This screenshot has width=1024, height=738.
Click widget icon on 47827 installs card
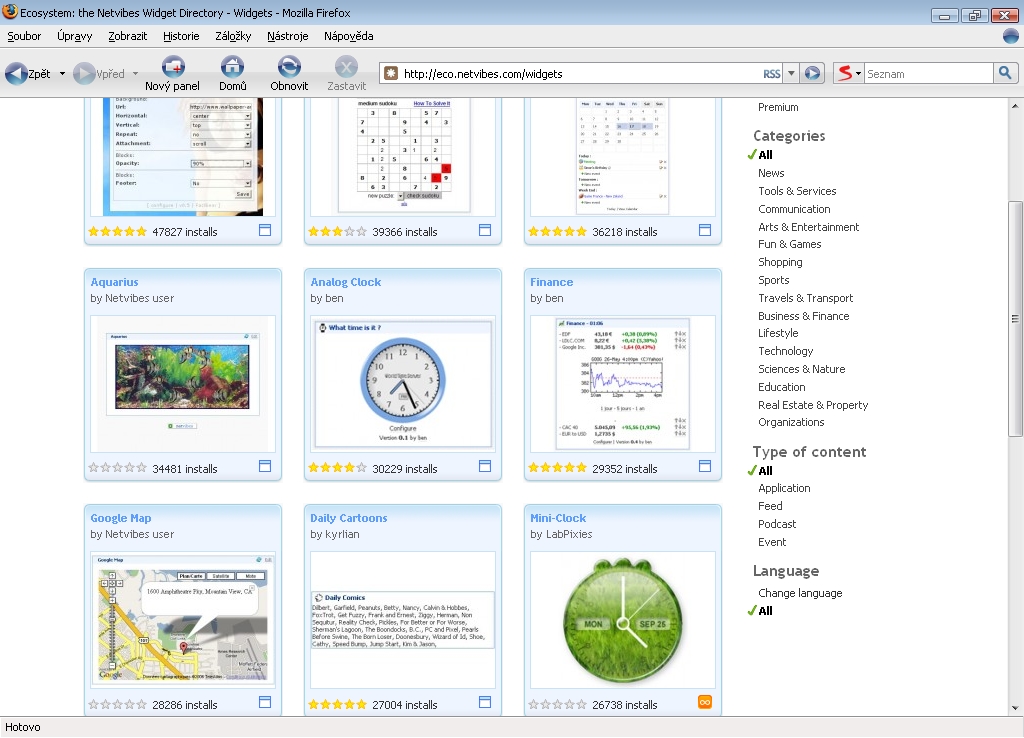pyautogui.click(x=265, y=230)
